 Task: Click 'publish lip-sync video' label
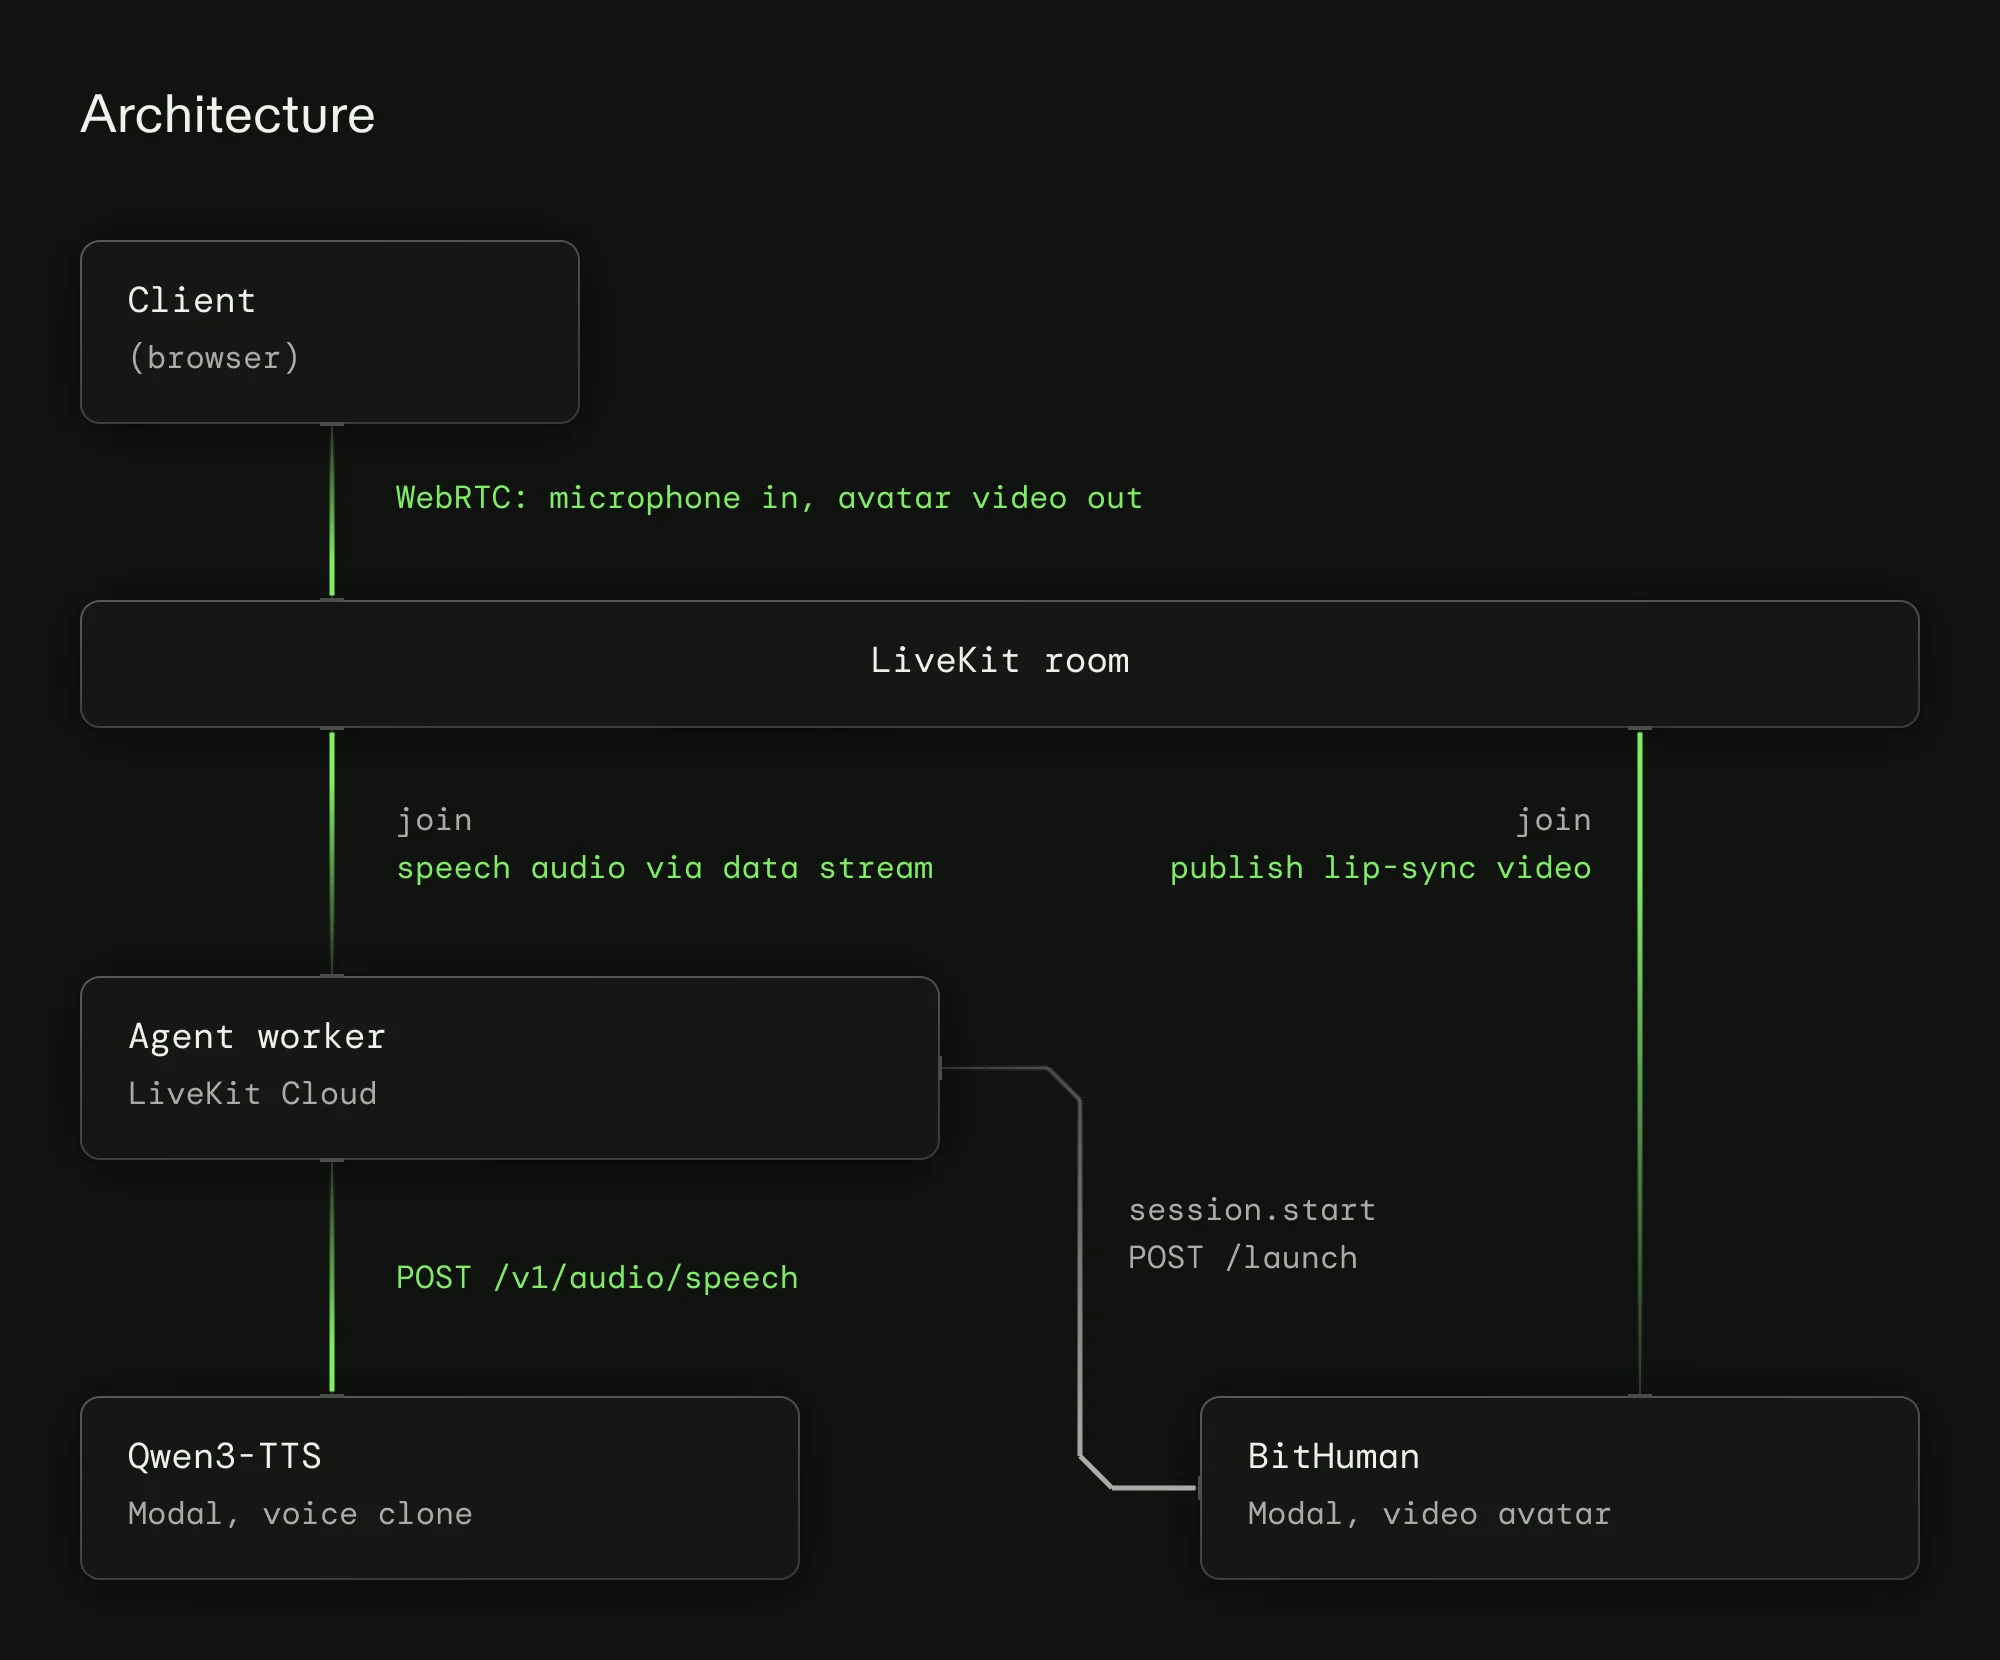click(x=1381, y=869)
